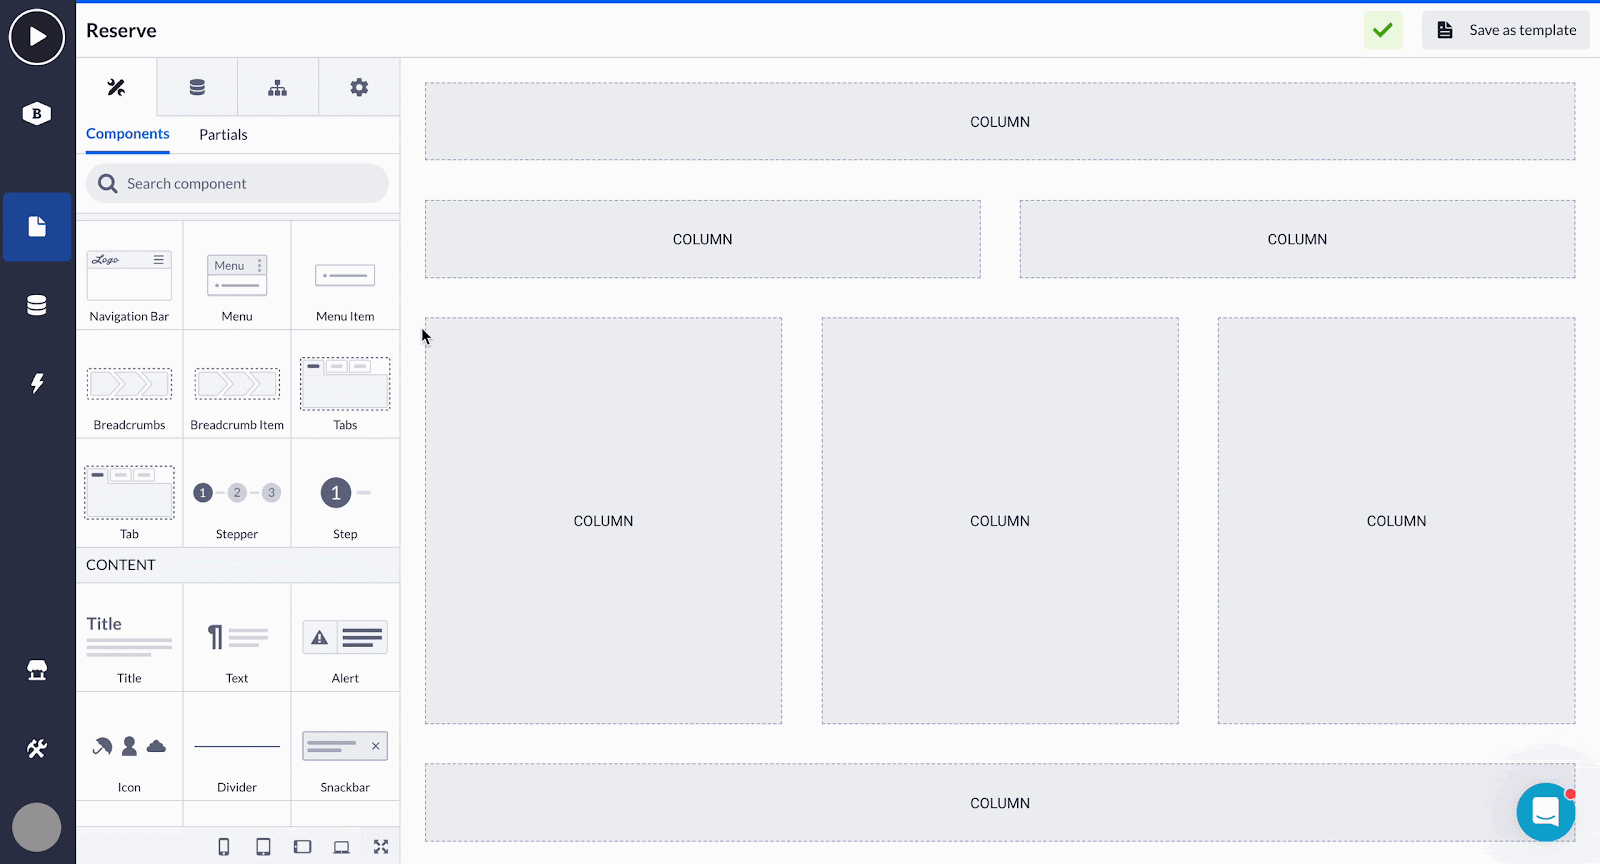Select the Alert component

click(x=345, y=638)
